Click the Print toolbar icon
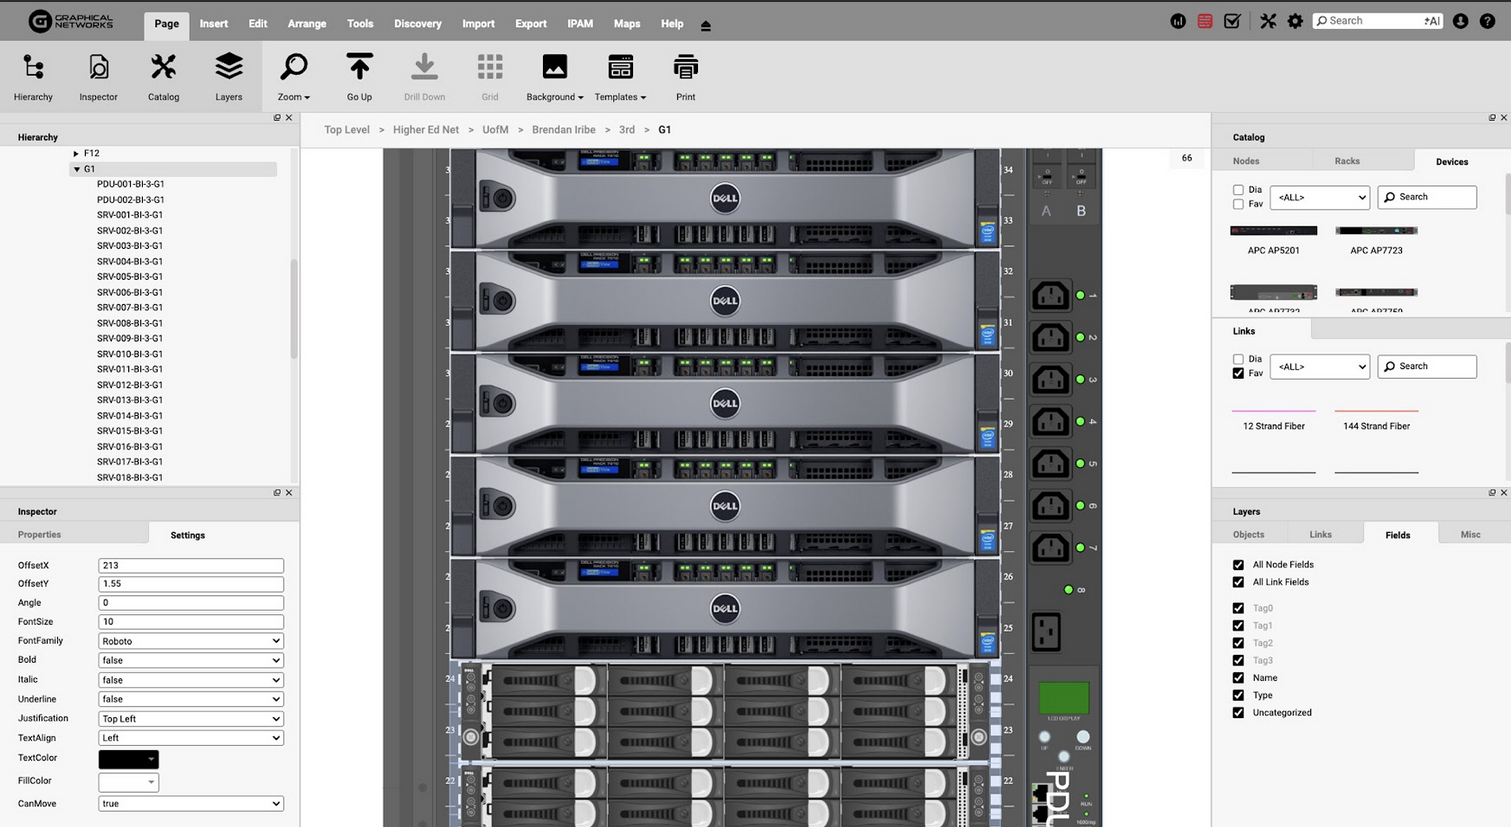This screenshot has height=827, width=1511. pos(685,77)
